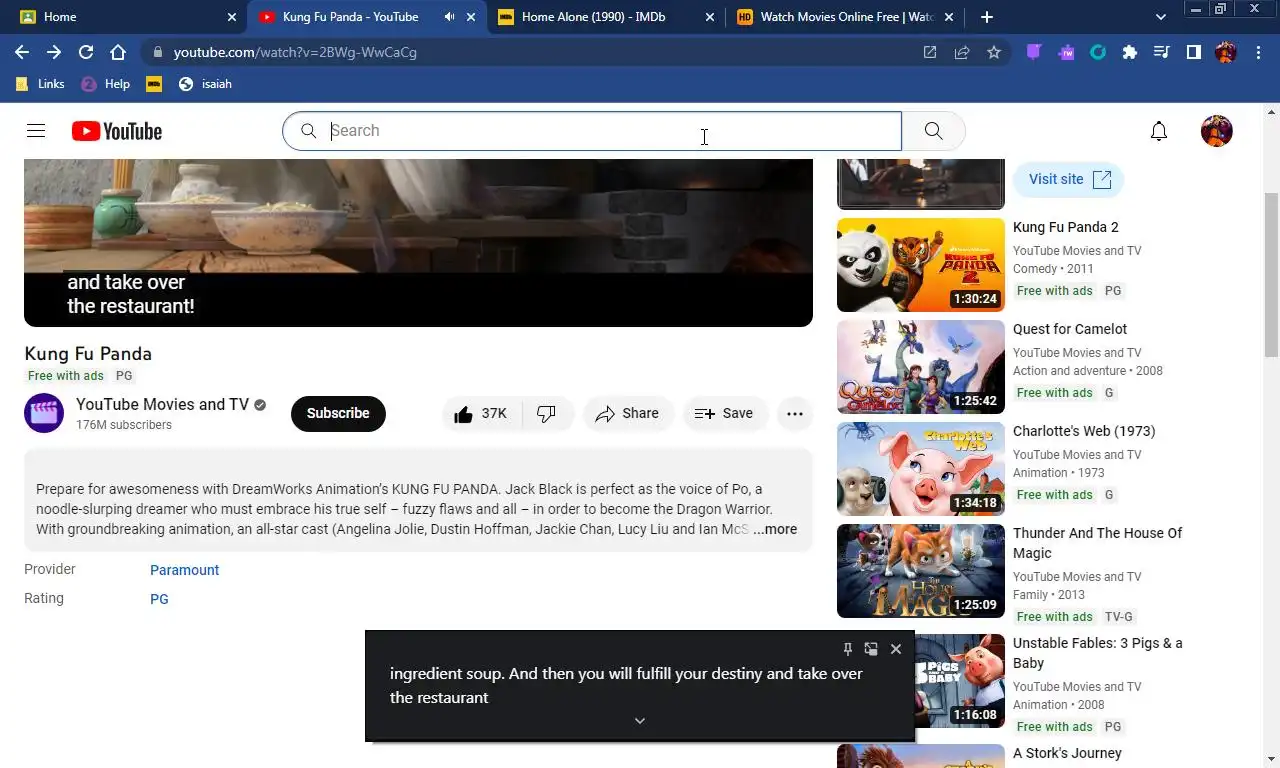The image size is (1280, 768).
Task: Click the teal circular extension icon
Action: coord(1098,52)
